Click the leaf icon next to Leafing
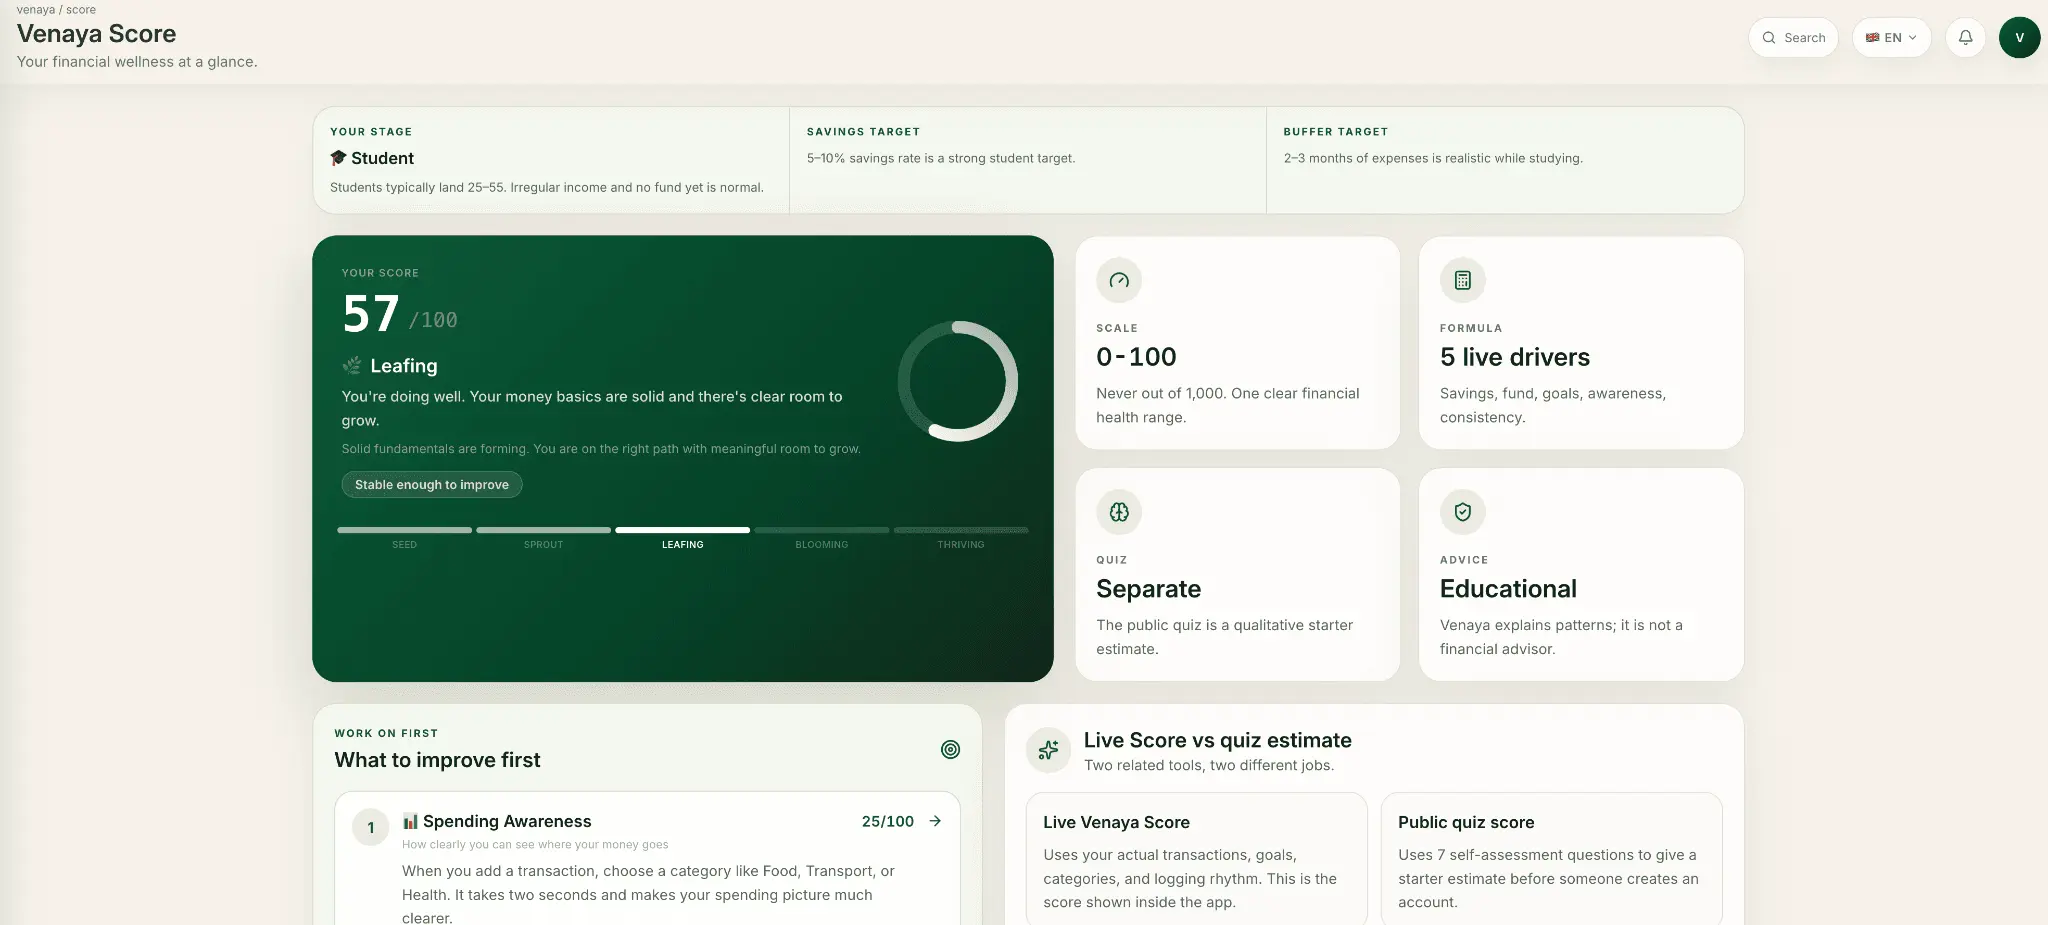Screen dimensions: 2048x925 click(x=352, y=365)
